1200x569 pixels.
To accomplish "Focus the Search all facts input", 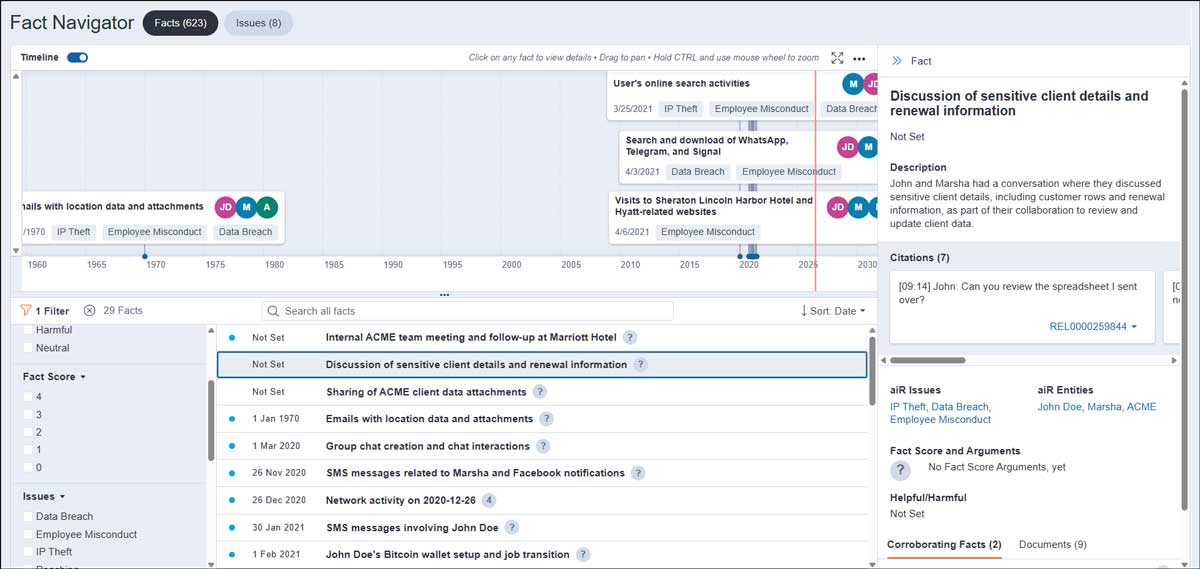I will (x=468, y=311).
